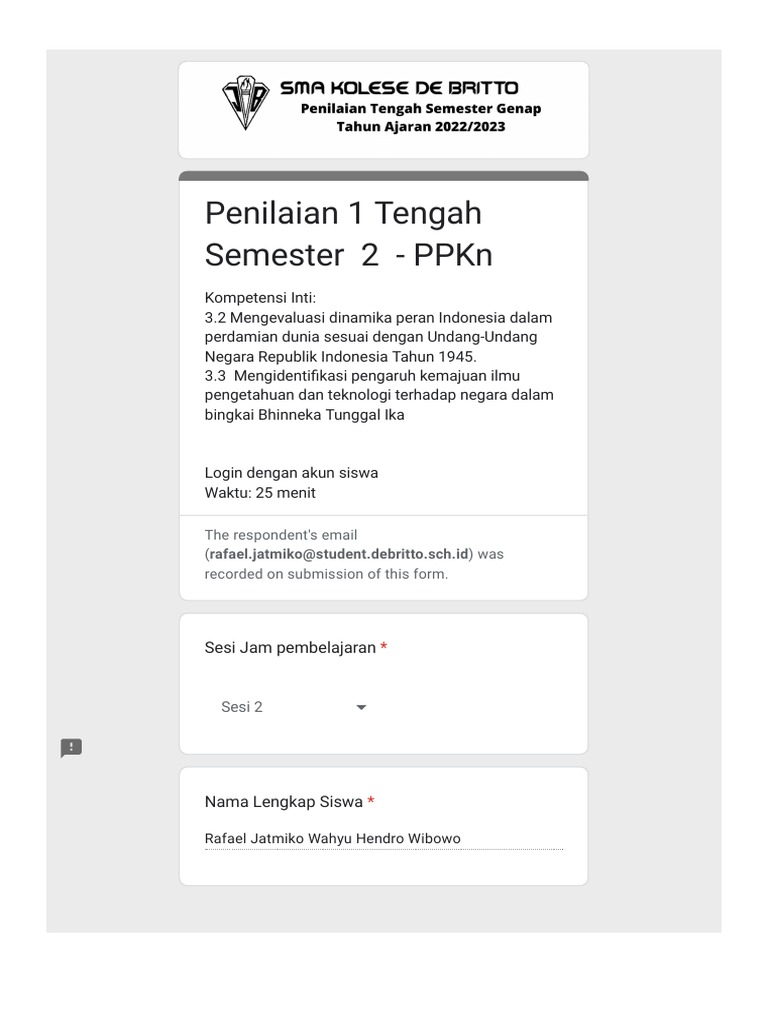Click the JB school logo emblem
Viewport: 768px width, 1024px height.
click(245, 103)
